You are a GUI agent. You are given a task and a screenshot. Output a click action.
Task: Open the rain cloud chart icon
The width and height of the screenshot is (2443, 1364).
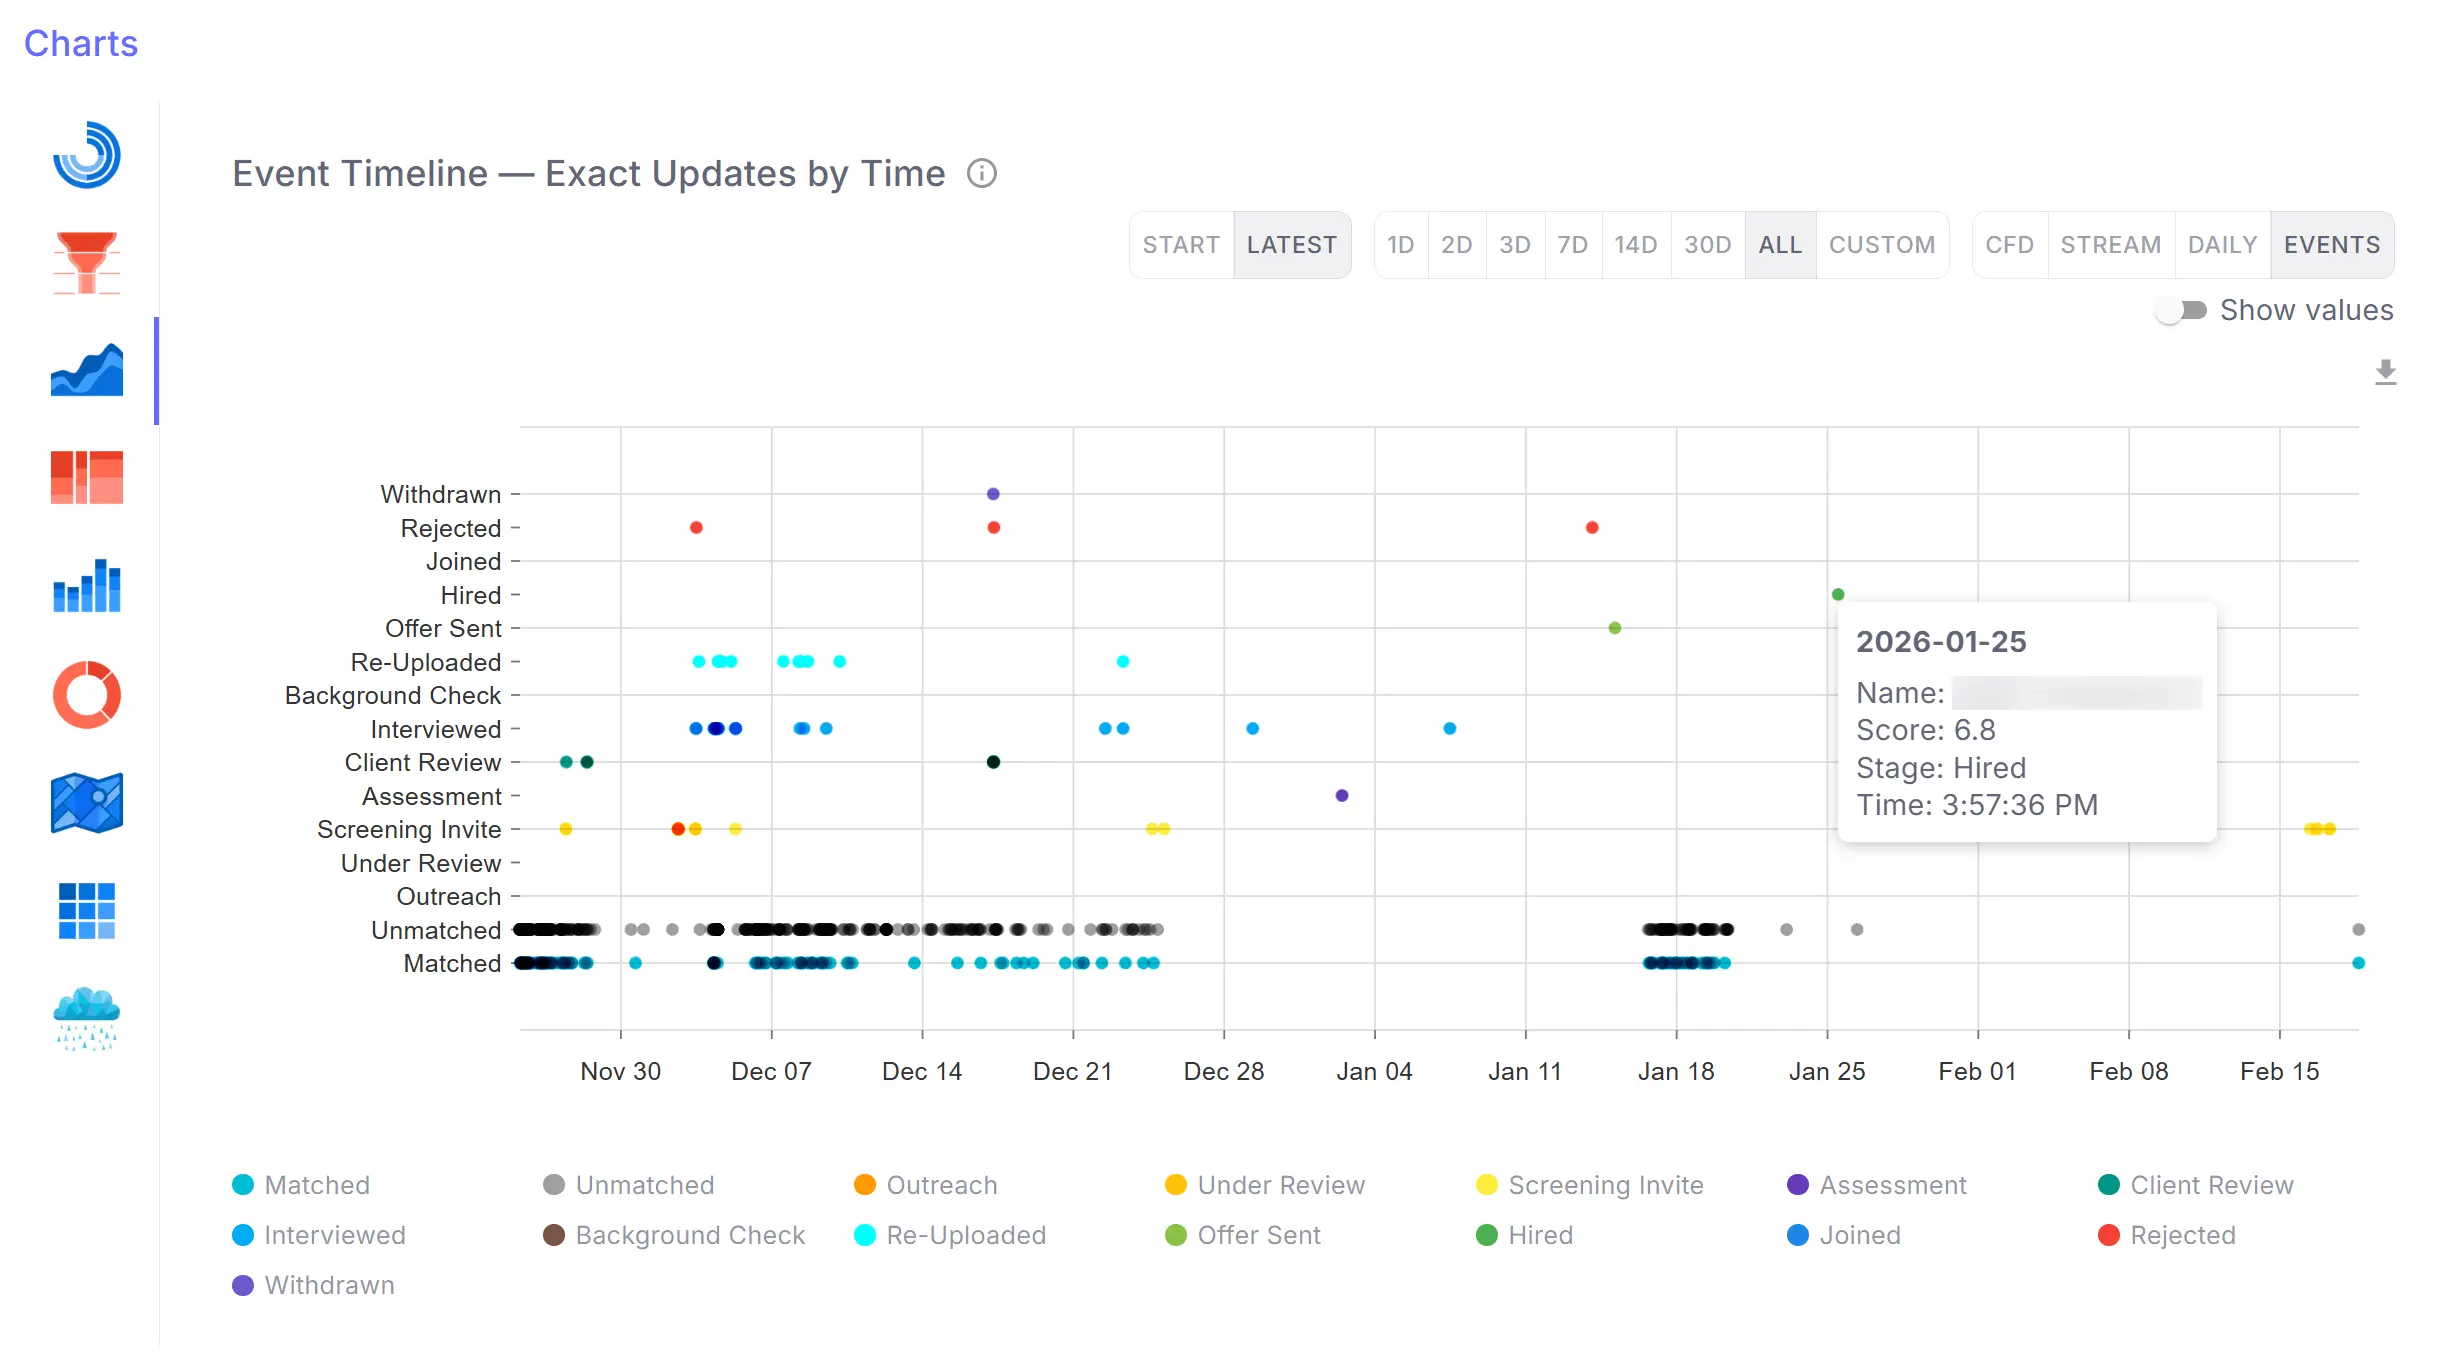click(x=87, y=1018)
